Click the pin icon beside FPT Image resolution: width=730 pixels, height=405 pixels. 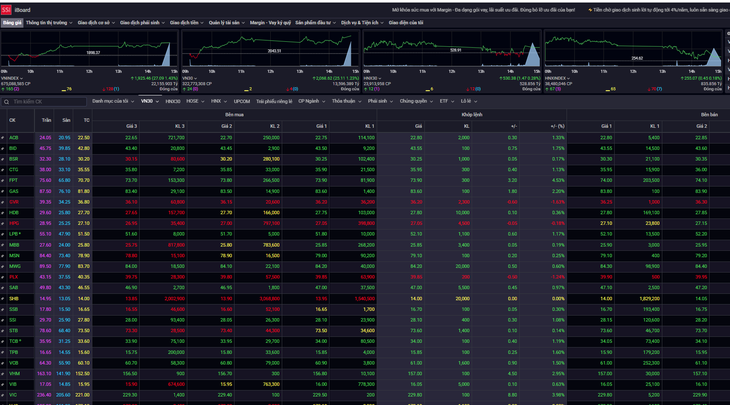3,181
